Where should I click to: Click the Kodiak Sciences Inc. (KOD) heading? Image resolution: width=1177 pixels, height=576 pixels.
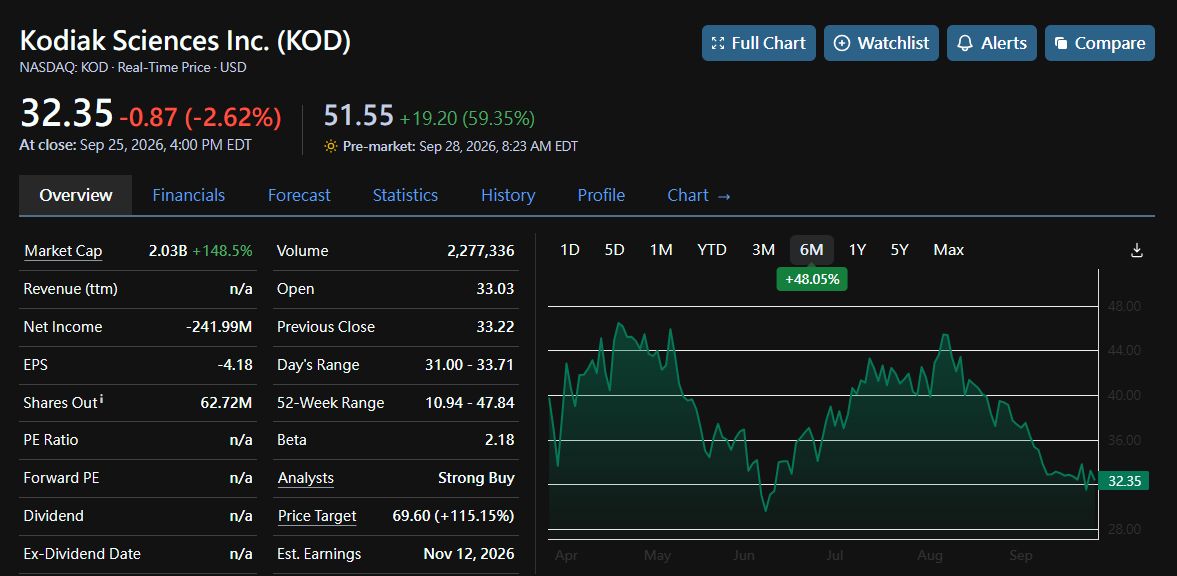click(x=185, y=40)
